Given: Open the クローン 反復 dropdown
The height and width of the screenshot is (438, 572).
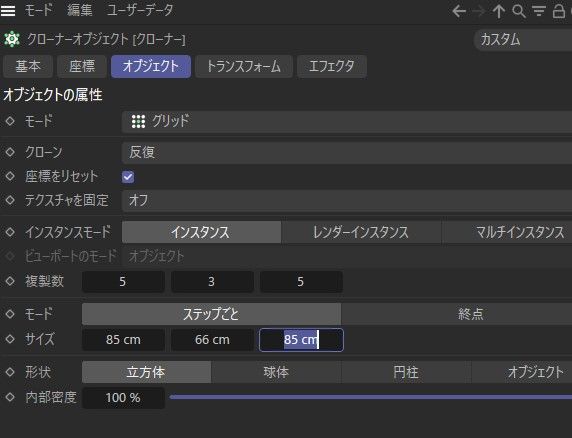Looking at the screenshot, I should [347, 152].
